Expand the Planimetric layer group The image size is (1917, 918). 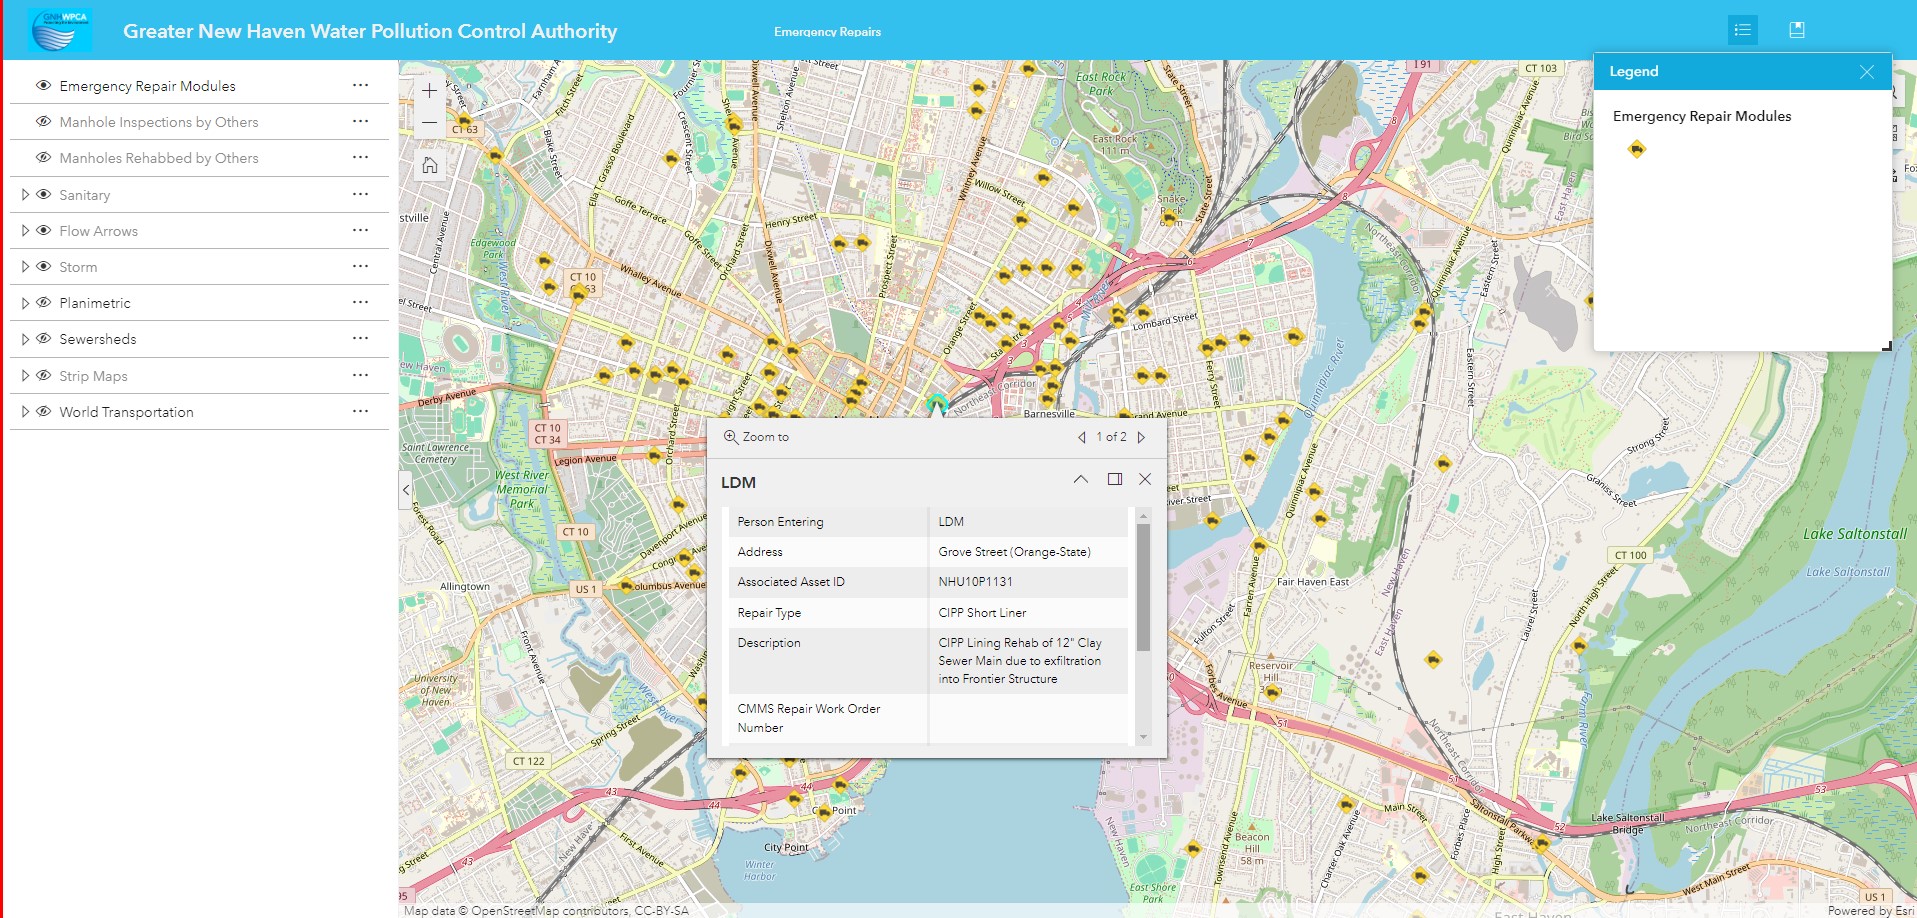click(x=25, y=302)
